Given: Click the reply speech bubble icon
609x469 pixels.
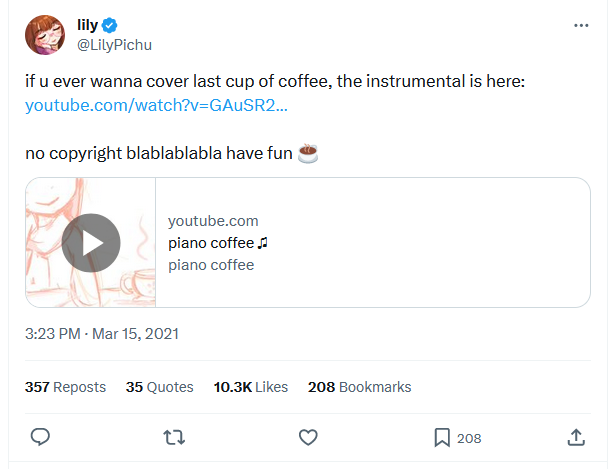Looking at the screenshot, I should coord(41,437).
